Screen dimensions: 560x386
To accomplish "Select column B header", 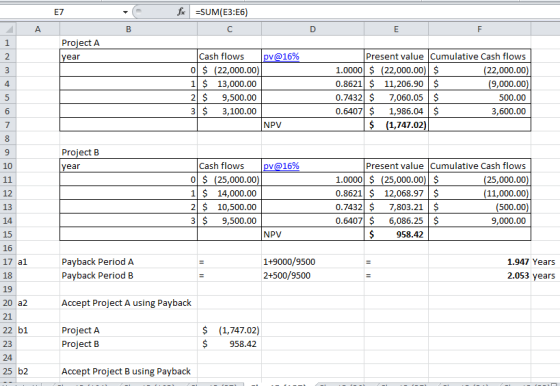I will (129, 29).
